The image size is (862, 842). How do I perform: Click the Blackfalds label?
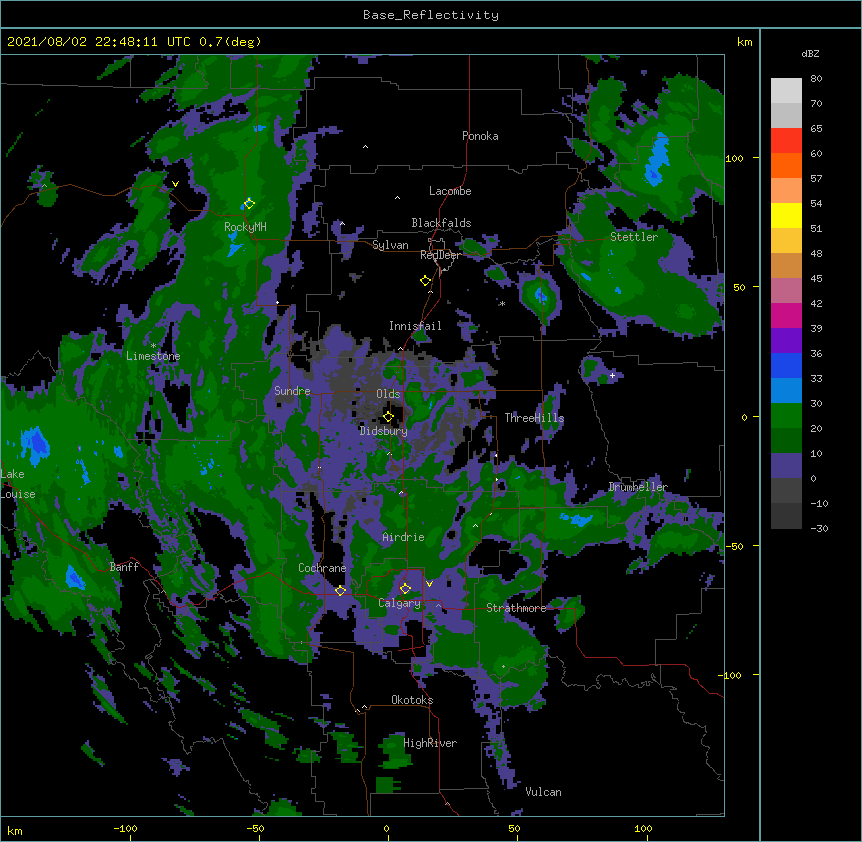[x=441, y=223]
